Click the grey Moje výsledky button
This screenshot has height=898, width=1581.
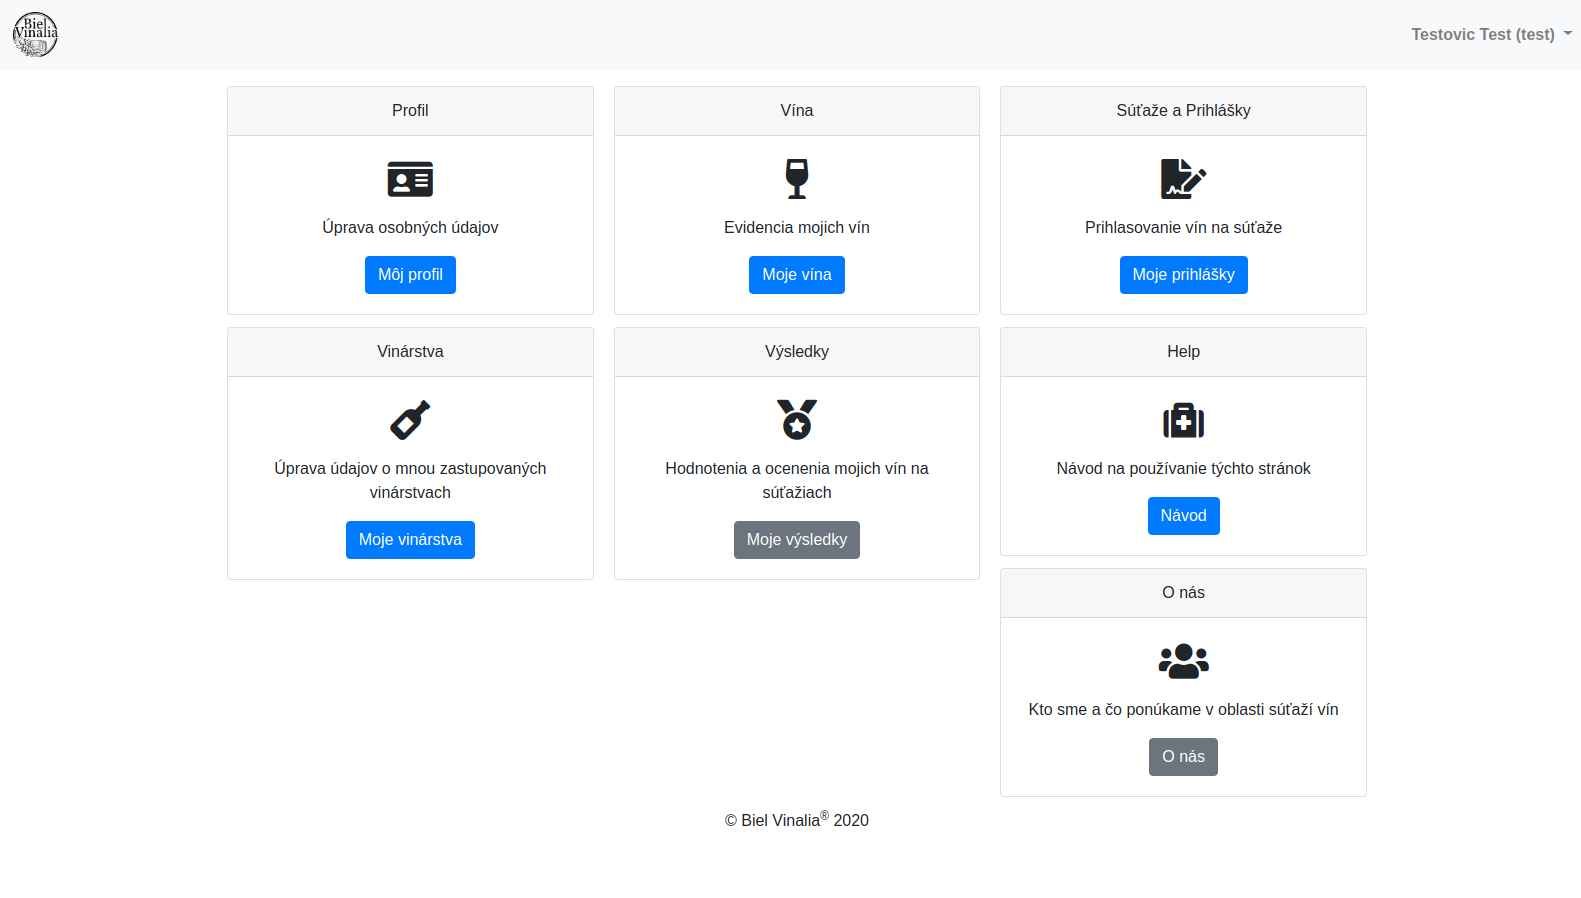(x=797, y=540)
